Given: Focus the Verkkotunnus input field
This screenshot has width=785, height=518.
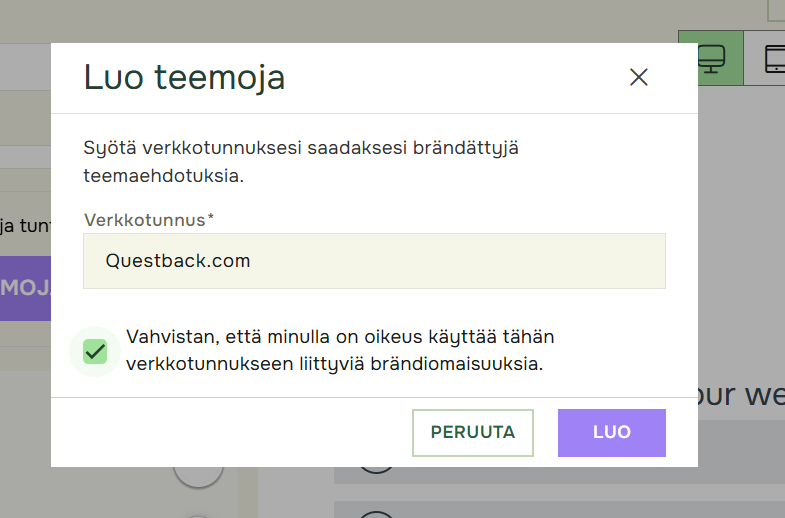Looking at the screenshot, I should pos(374,261).
